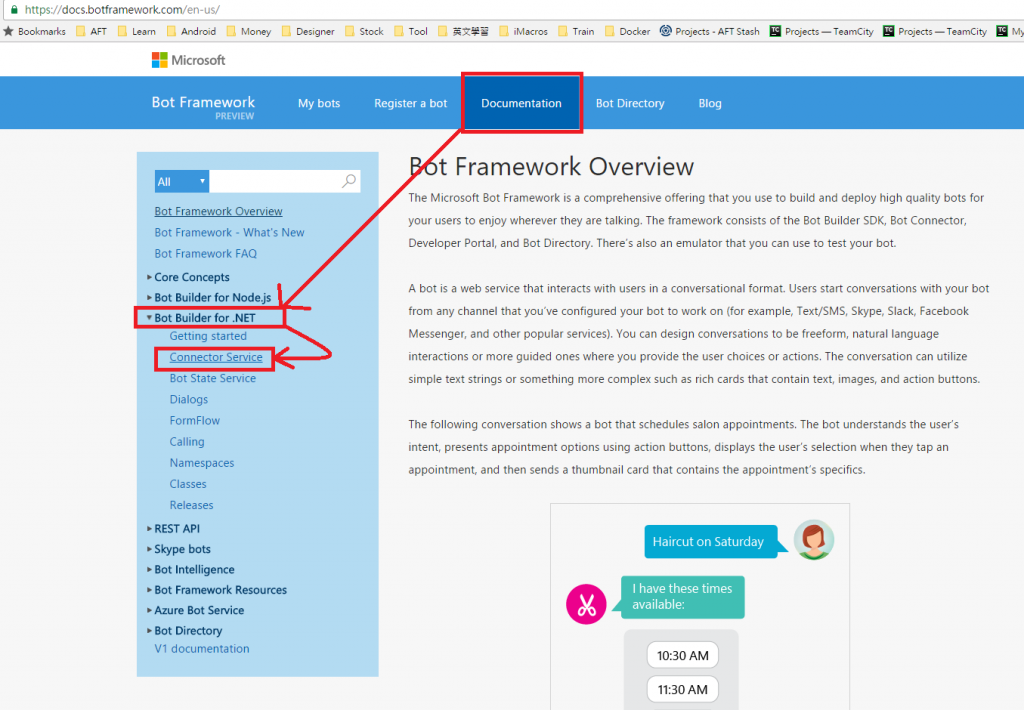
Task: Open the Stock bookmark folder
Action: (364, 31)
